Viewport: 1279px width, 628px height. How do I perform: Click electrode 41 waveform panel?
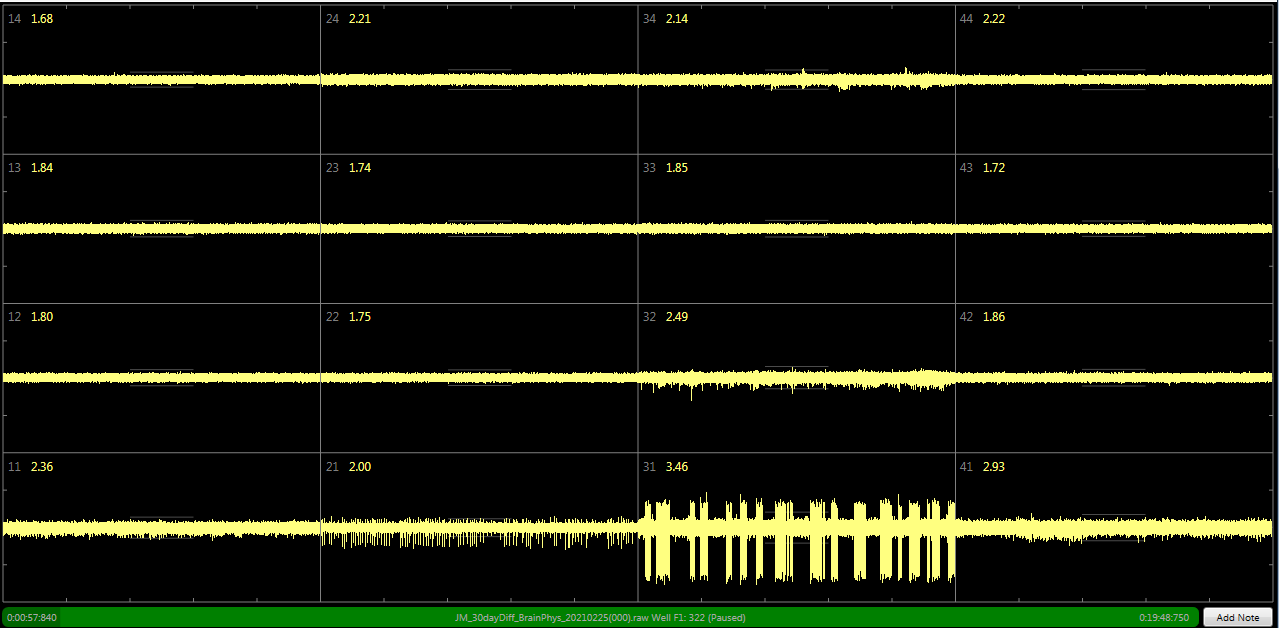(1114, 527)
